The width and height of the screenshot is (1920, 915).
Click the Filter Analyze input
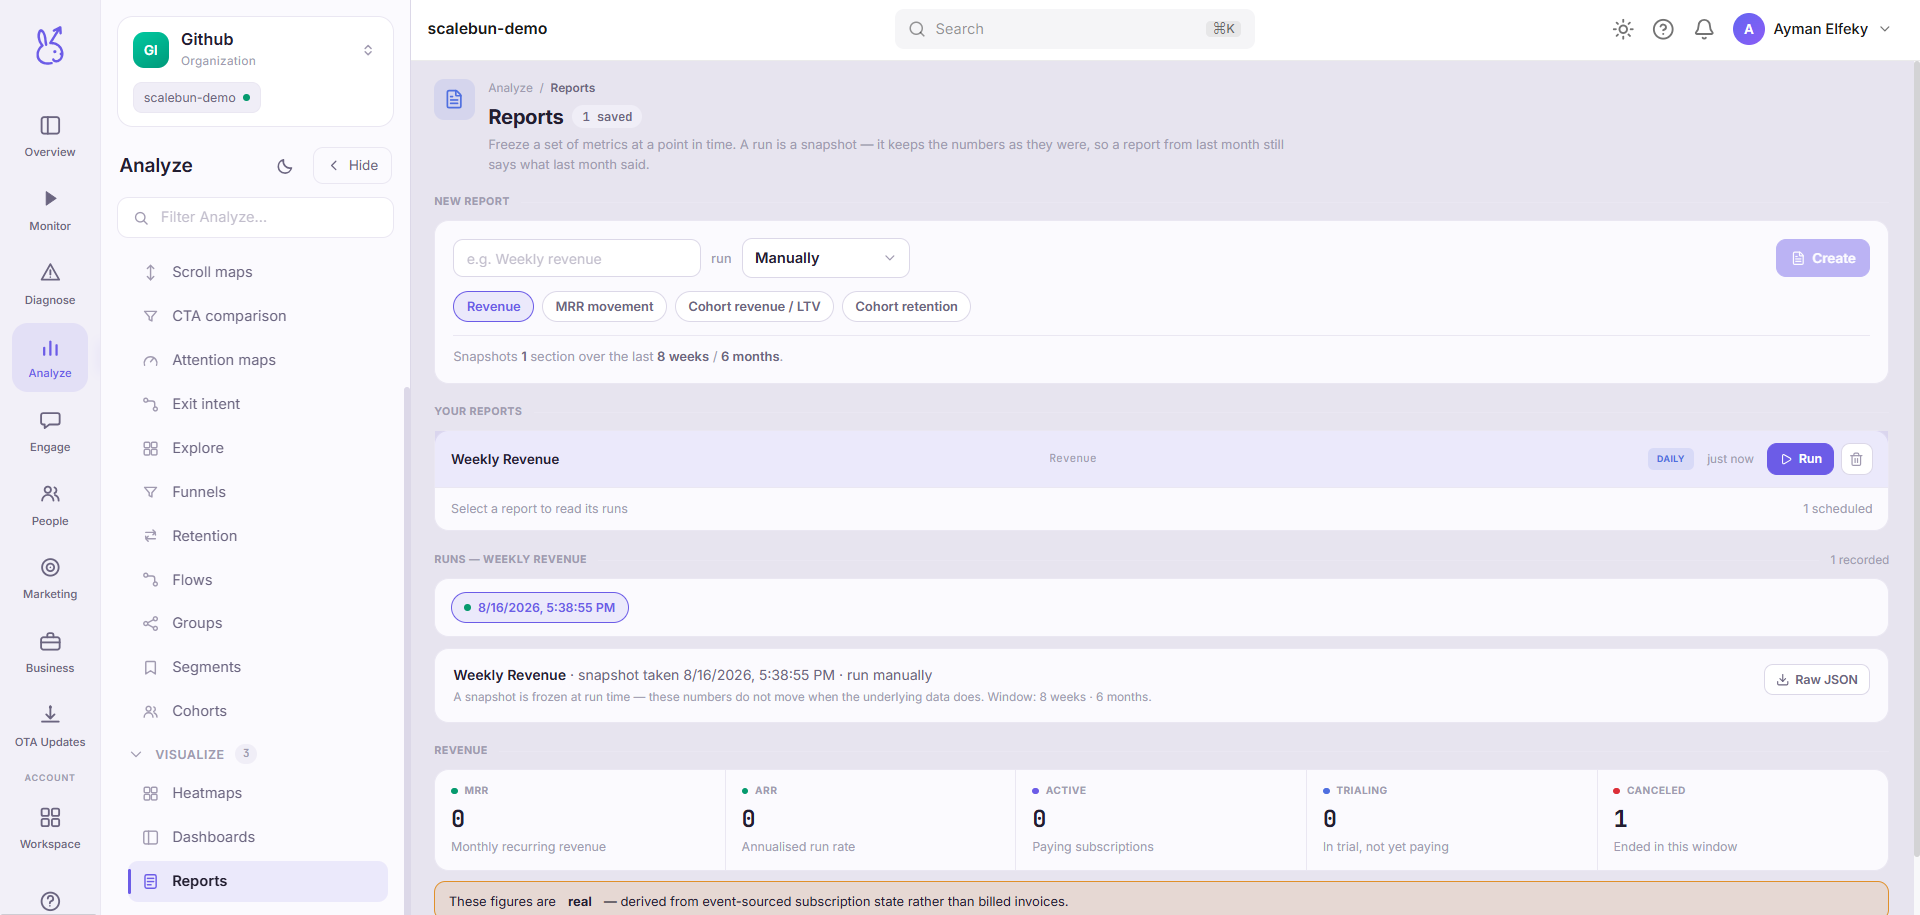[255, 217]
